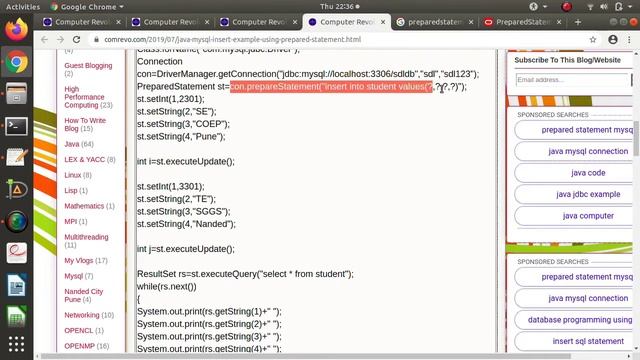Open clock Thu 22:36 calendar
640x360 pixels.
point(337,7)
